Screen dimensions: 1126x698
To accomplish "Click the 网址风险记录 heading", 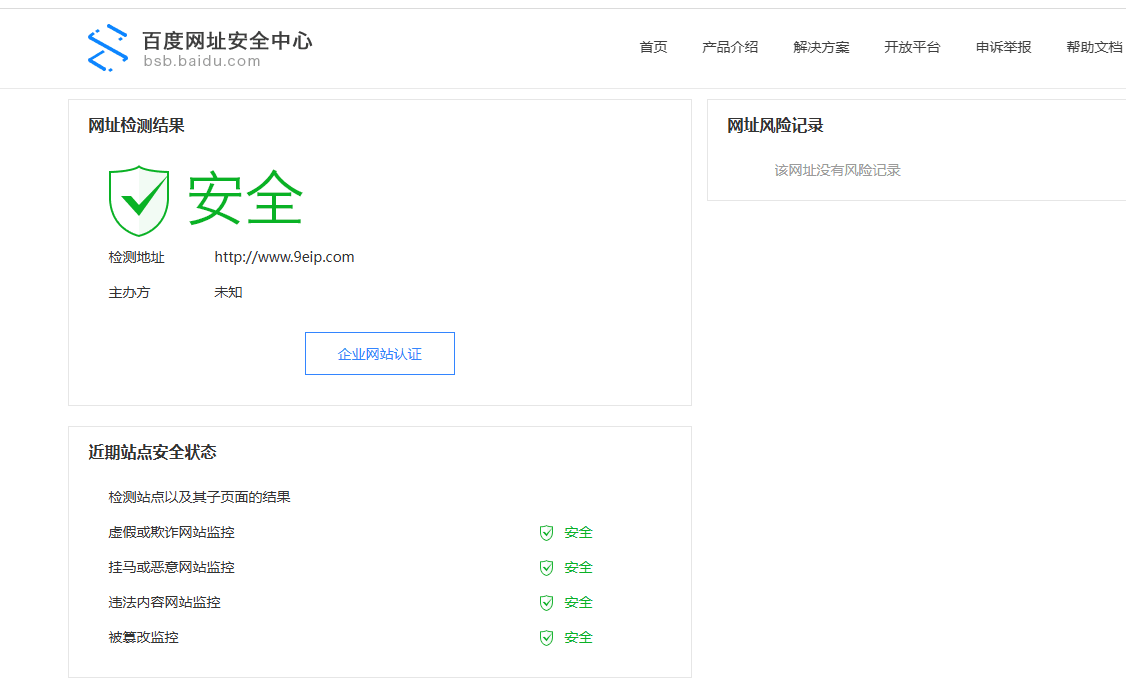I will (776, 126).
